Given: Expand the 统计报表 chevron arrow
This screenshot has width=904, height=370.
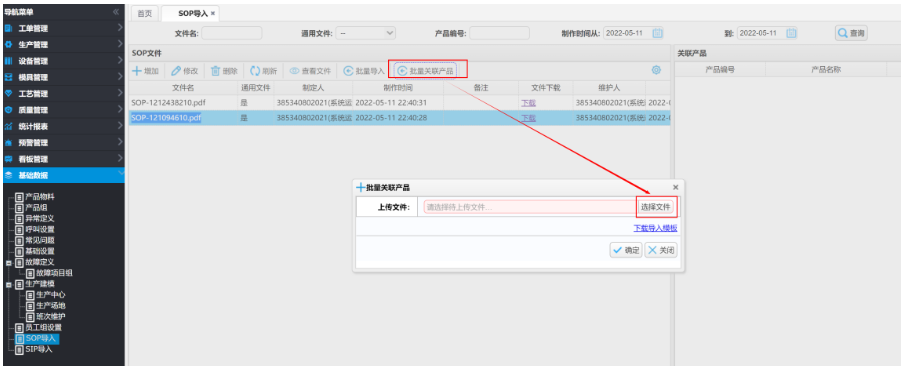Looking at the screenshot, I should [x=119, y=125].
